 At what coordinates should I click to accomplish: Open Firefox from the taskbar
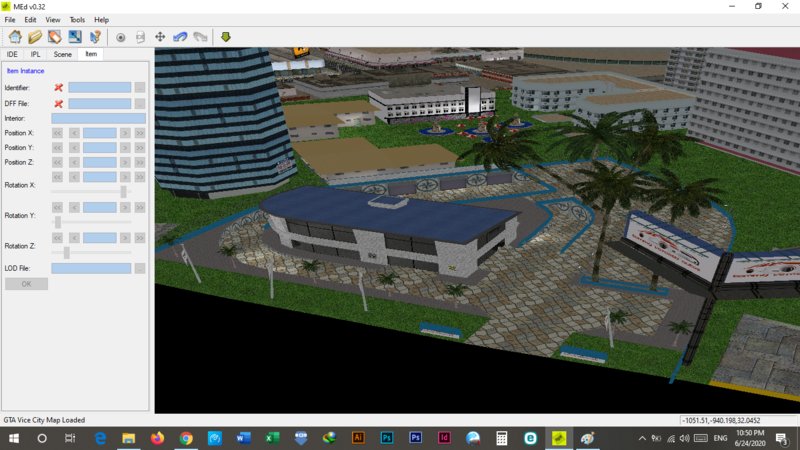pyautogui.click(x=158, y=438)
